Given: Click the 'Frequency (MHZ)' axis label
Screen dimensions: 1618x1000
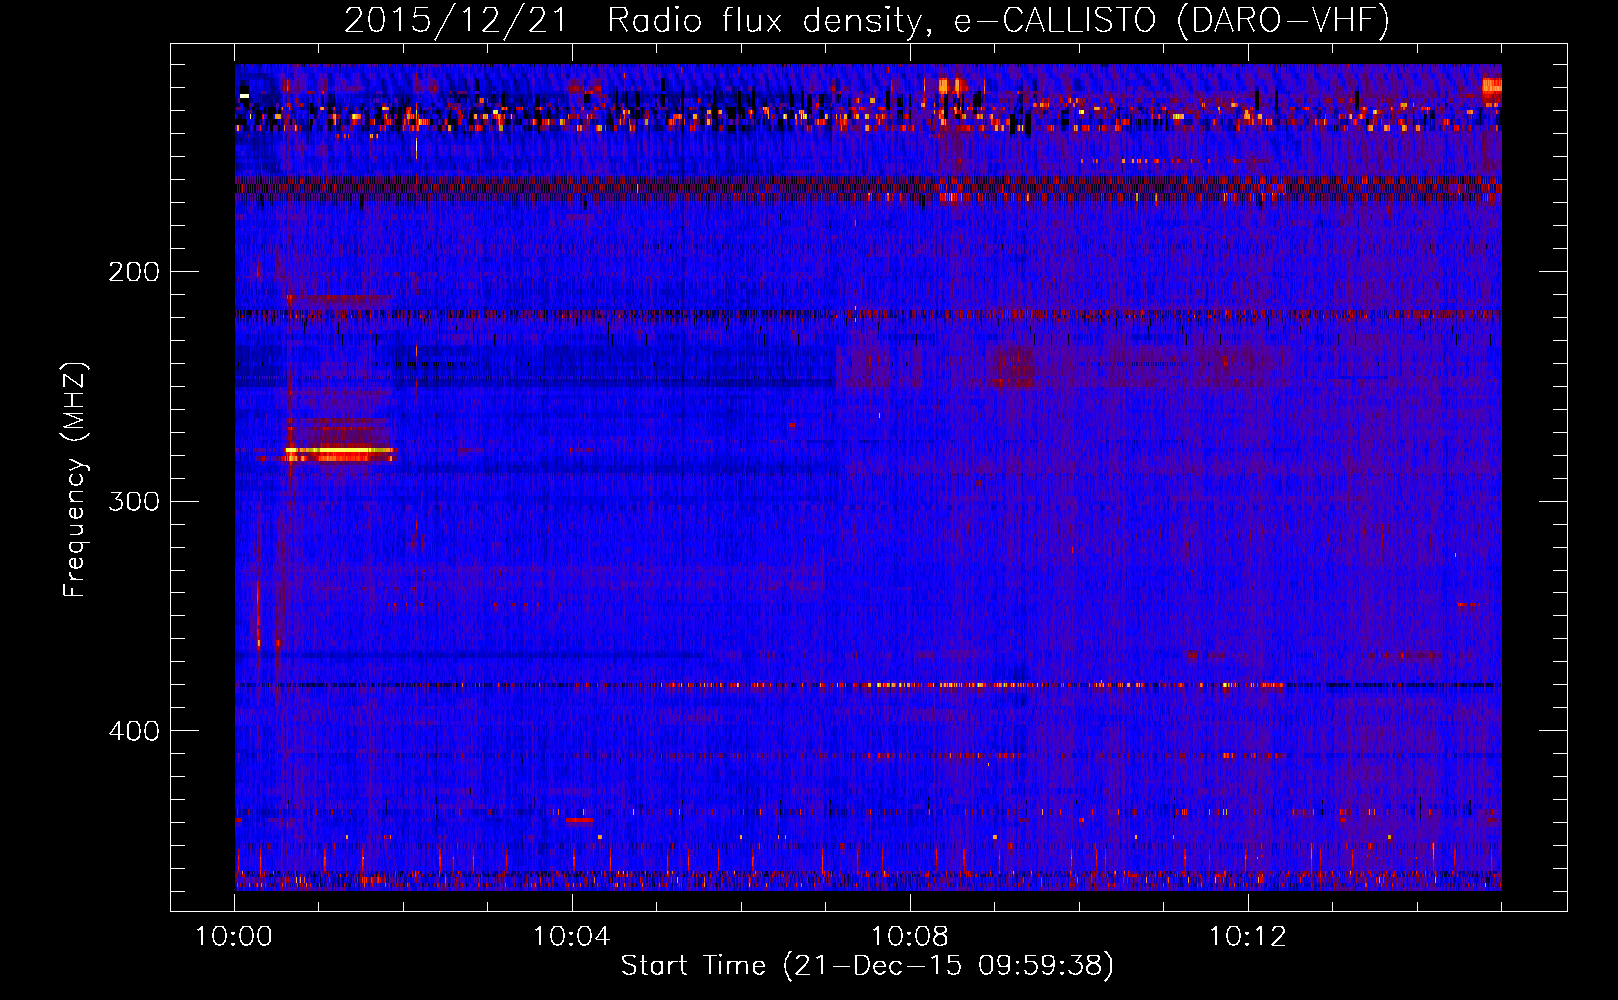Looking at the screenshot, I should [75, 479].
